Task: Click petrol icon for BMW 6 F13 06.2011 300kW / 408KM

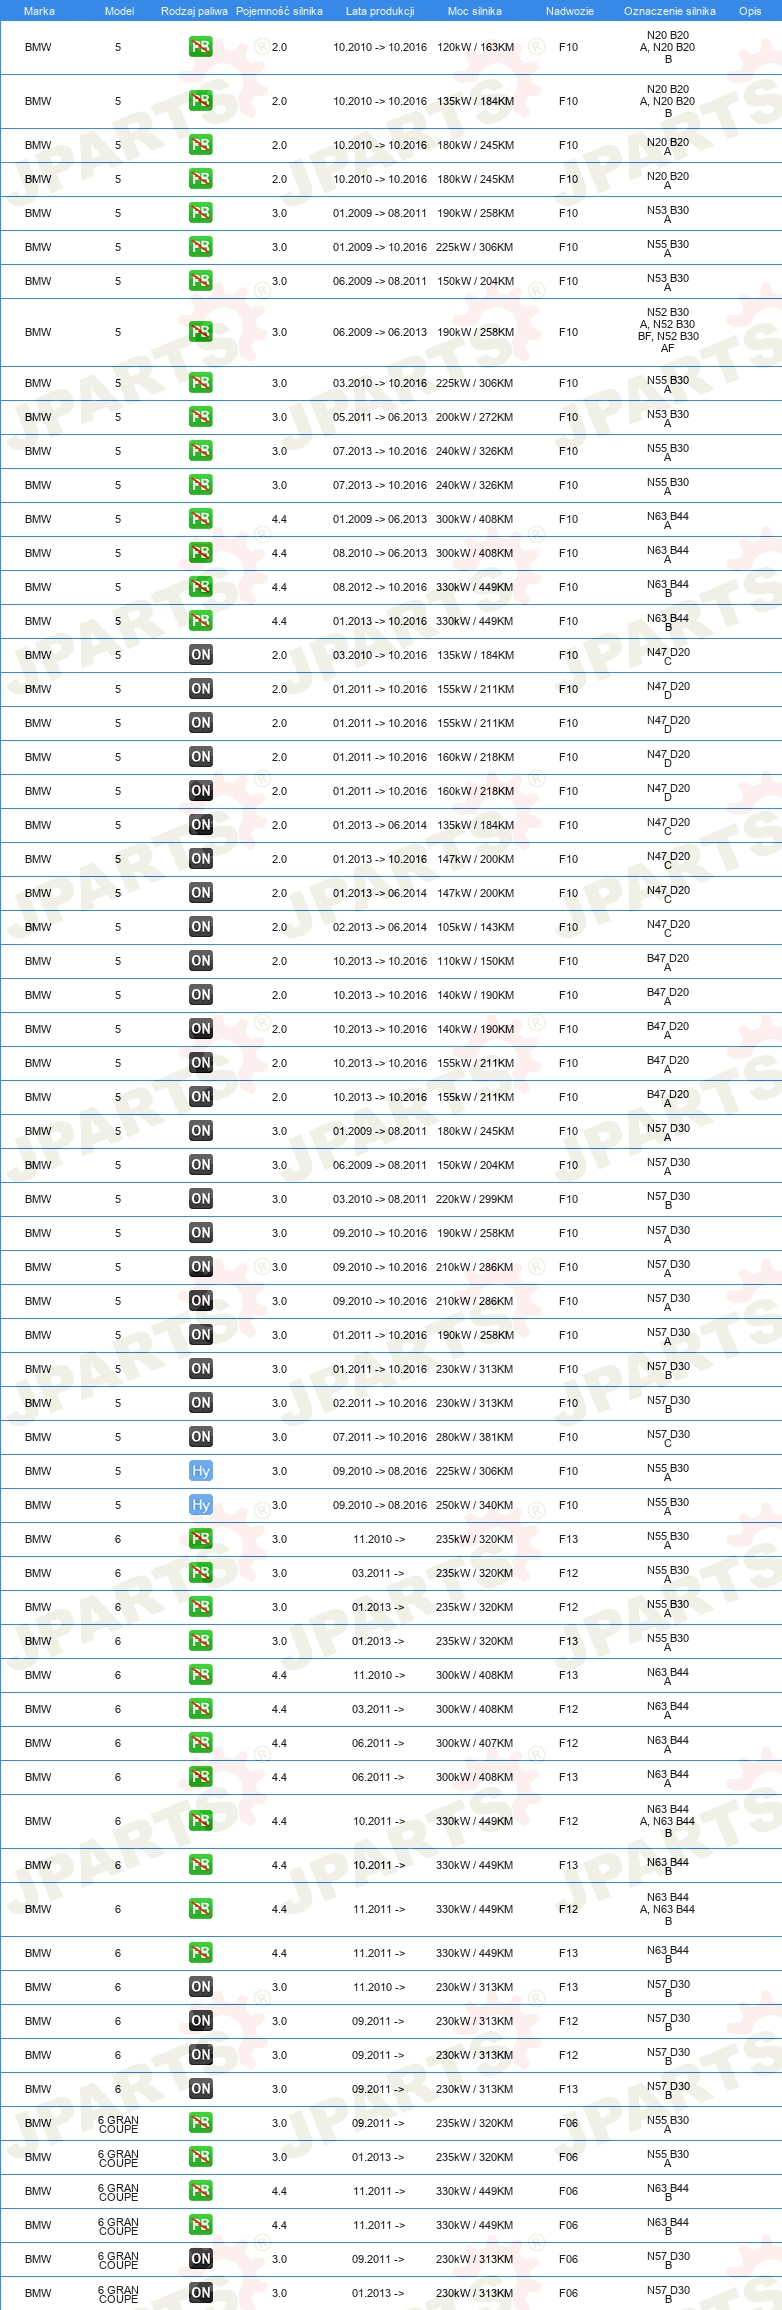Action: 201,1777
